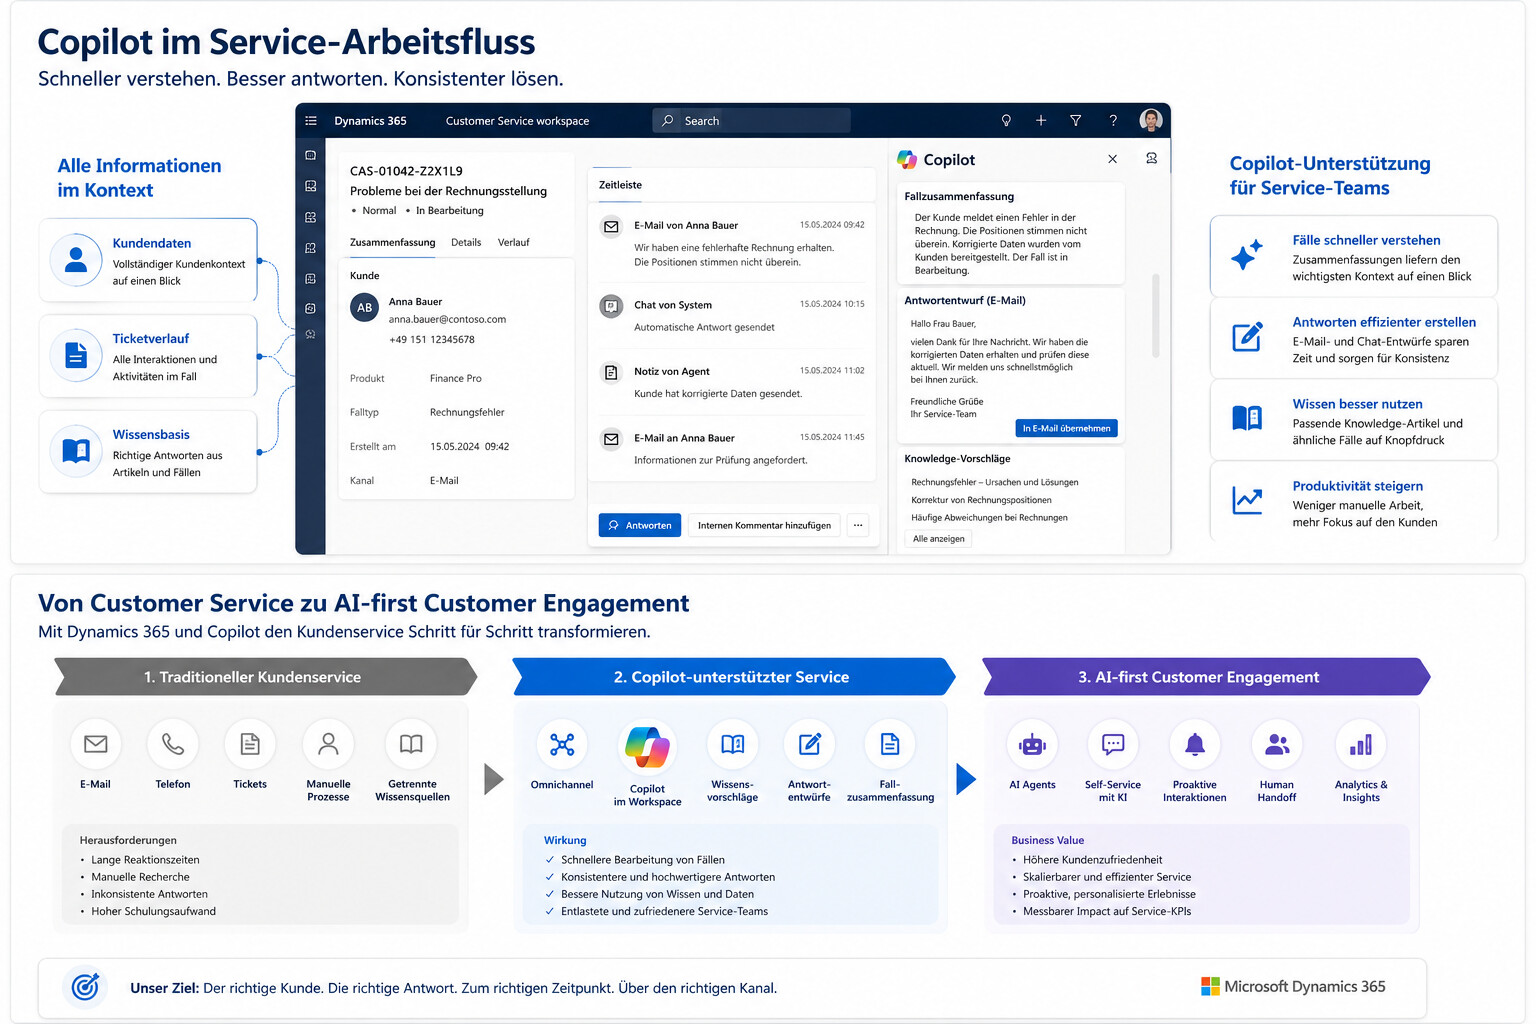
Task: Click the case number CAS-01042-Z2X1L9
Action: coord(406,171)
